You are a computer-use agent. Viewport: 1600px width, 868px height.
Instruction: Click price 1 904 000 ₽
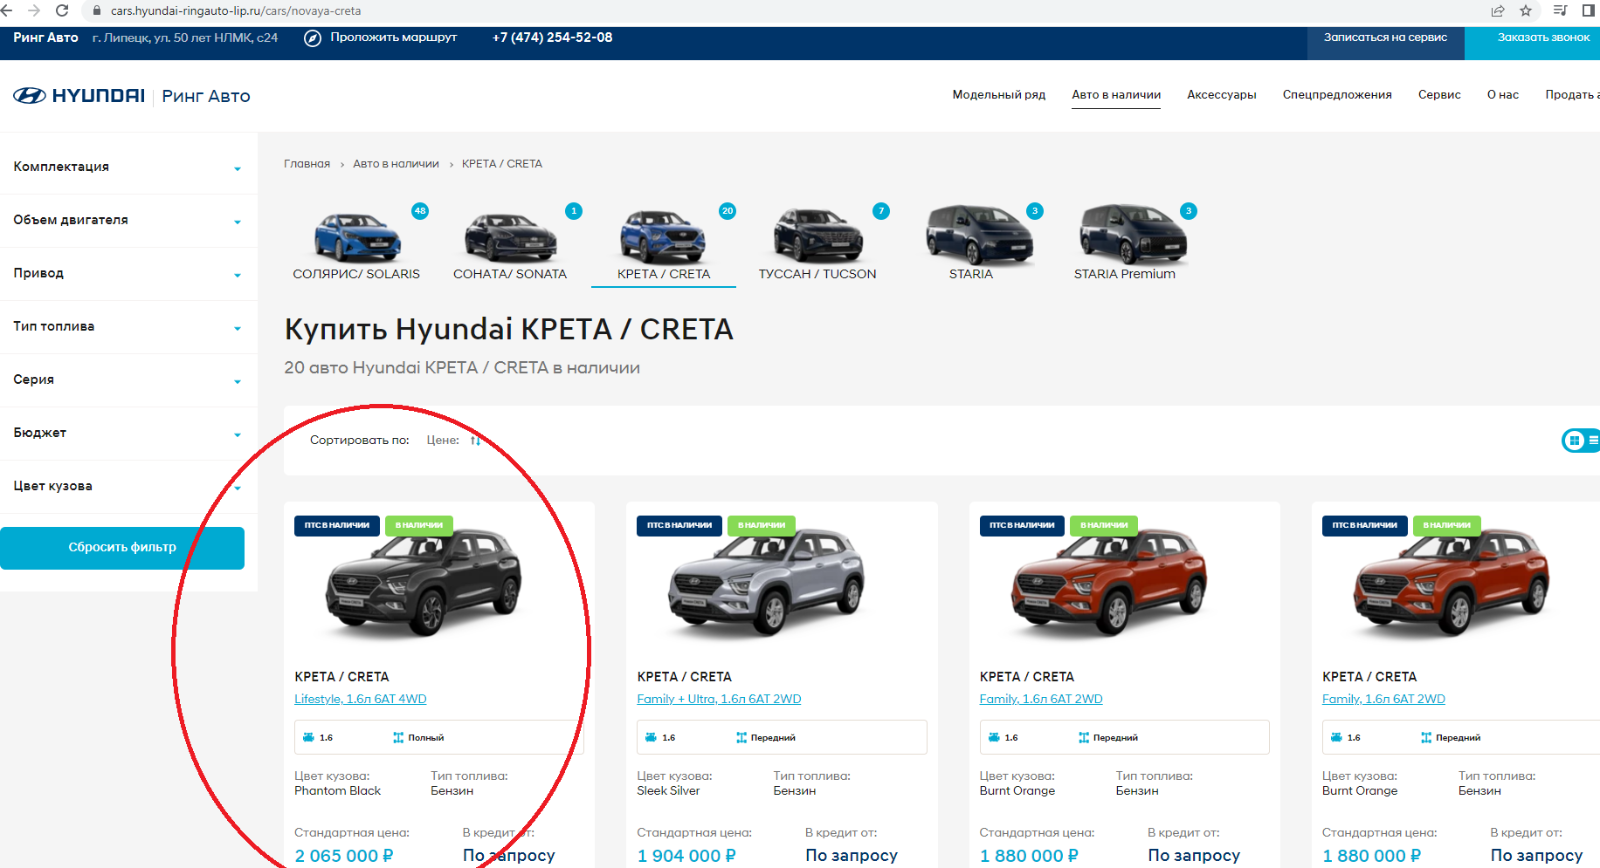tap(687, 856)
